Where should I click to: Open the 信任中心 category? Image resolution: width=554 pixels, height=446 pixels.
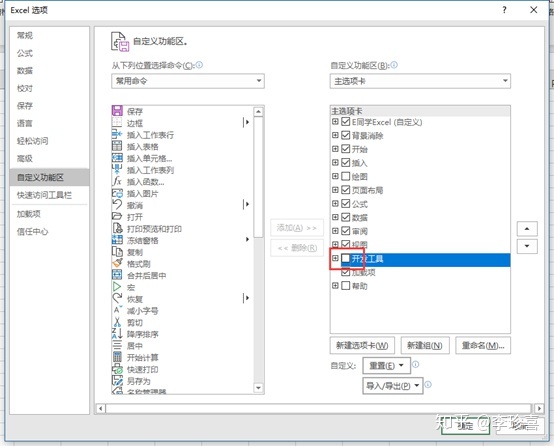(33, 231)
